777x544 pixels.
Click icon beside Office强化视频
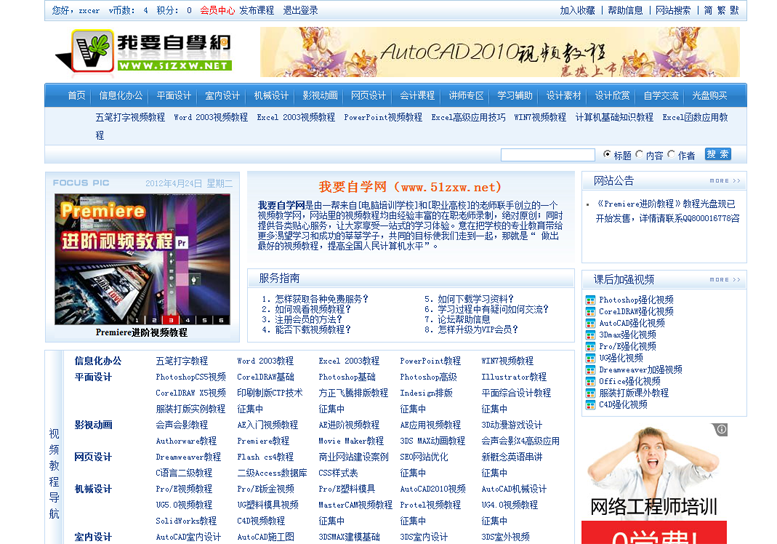point(590,381)
